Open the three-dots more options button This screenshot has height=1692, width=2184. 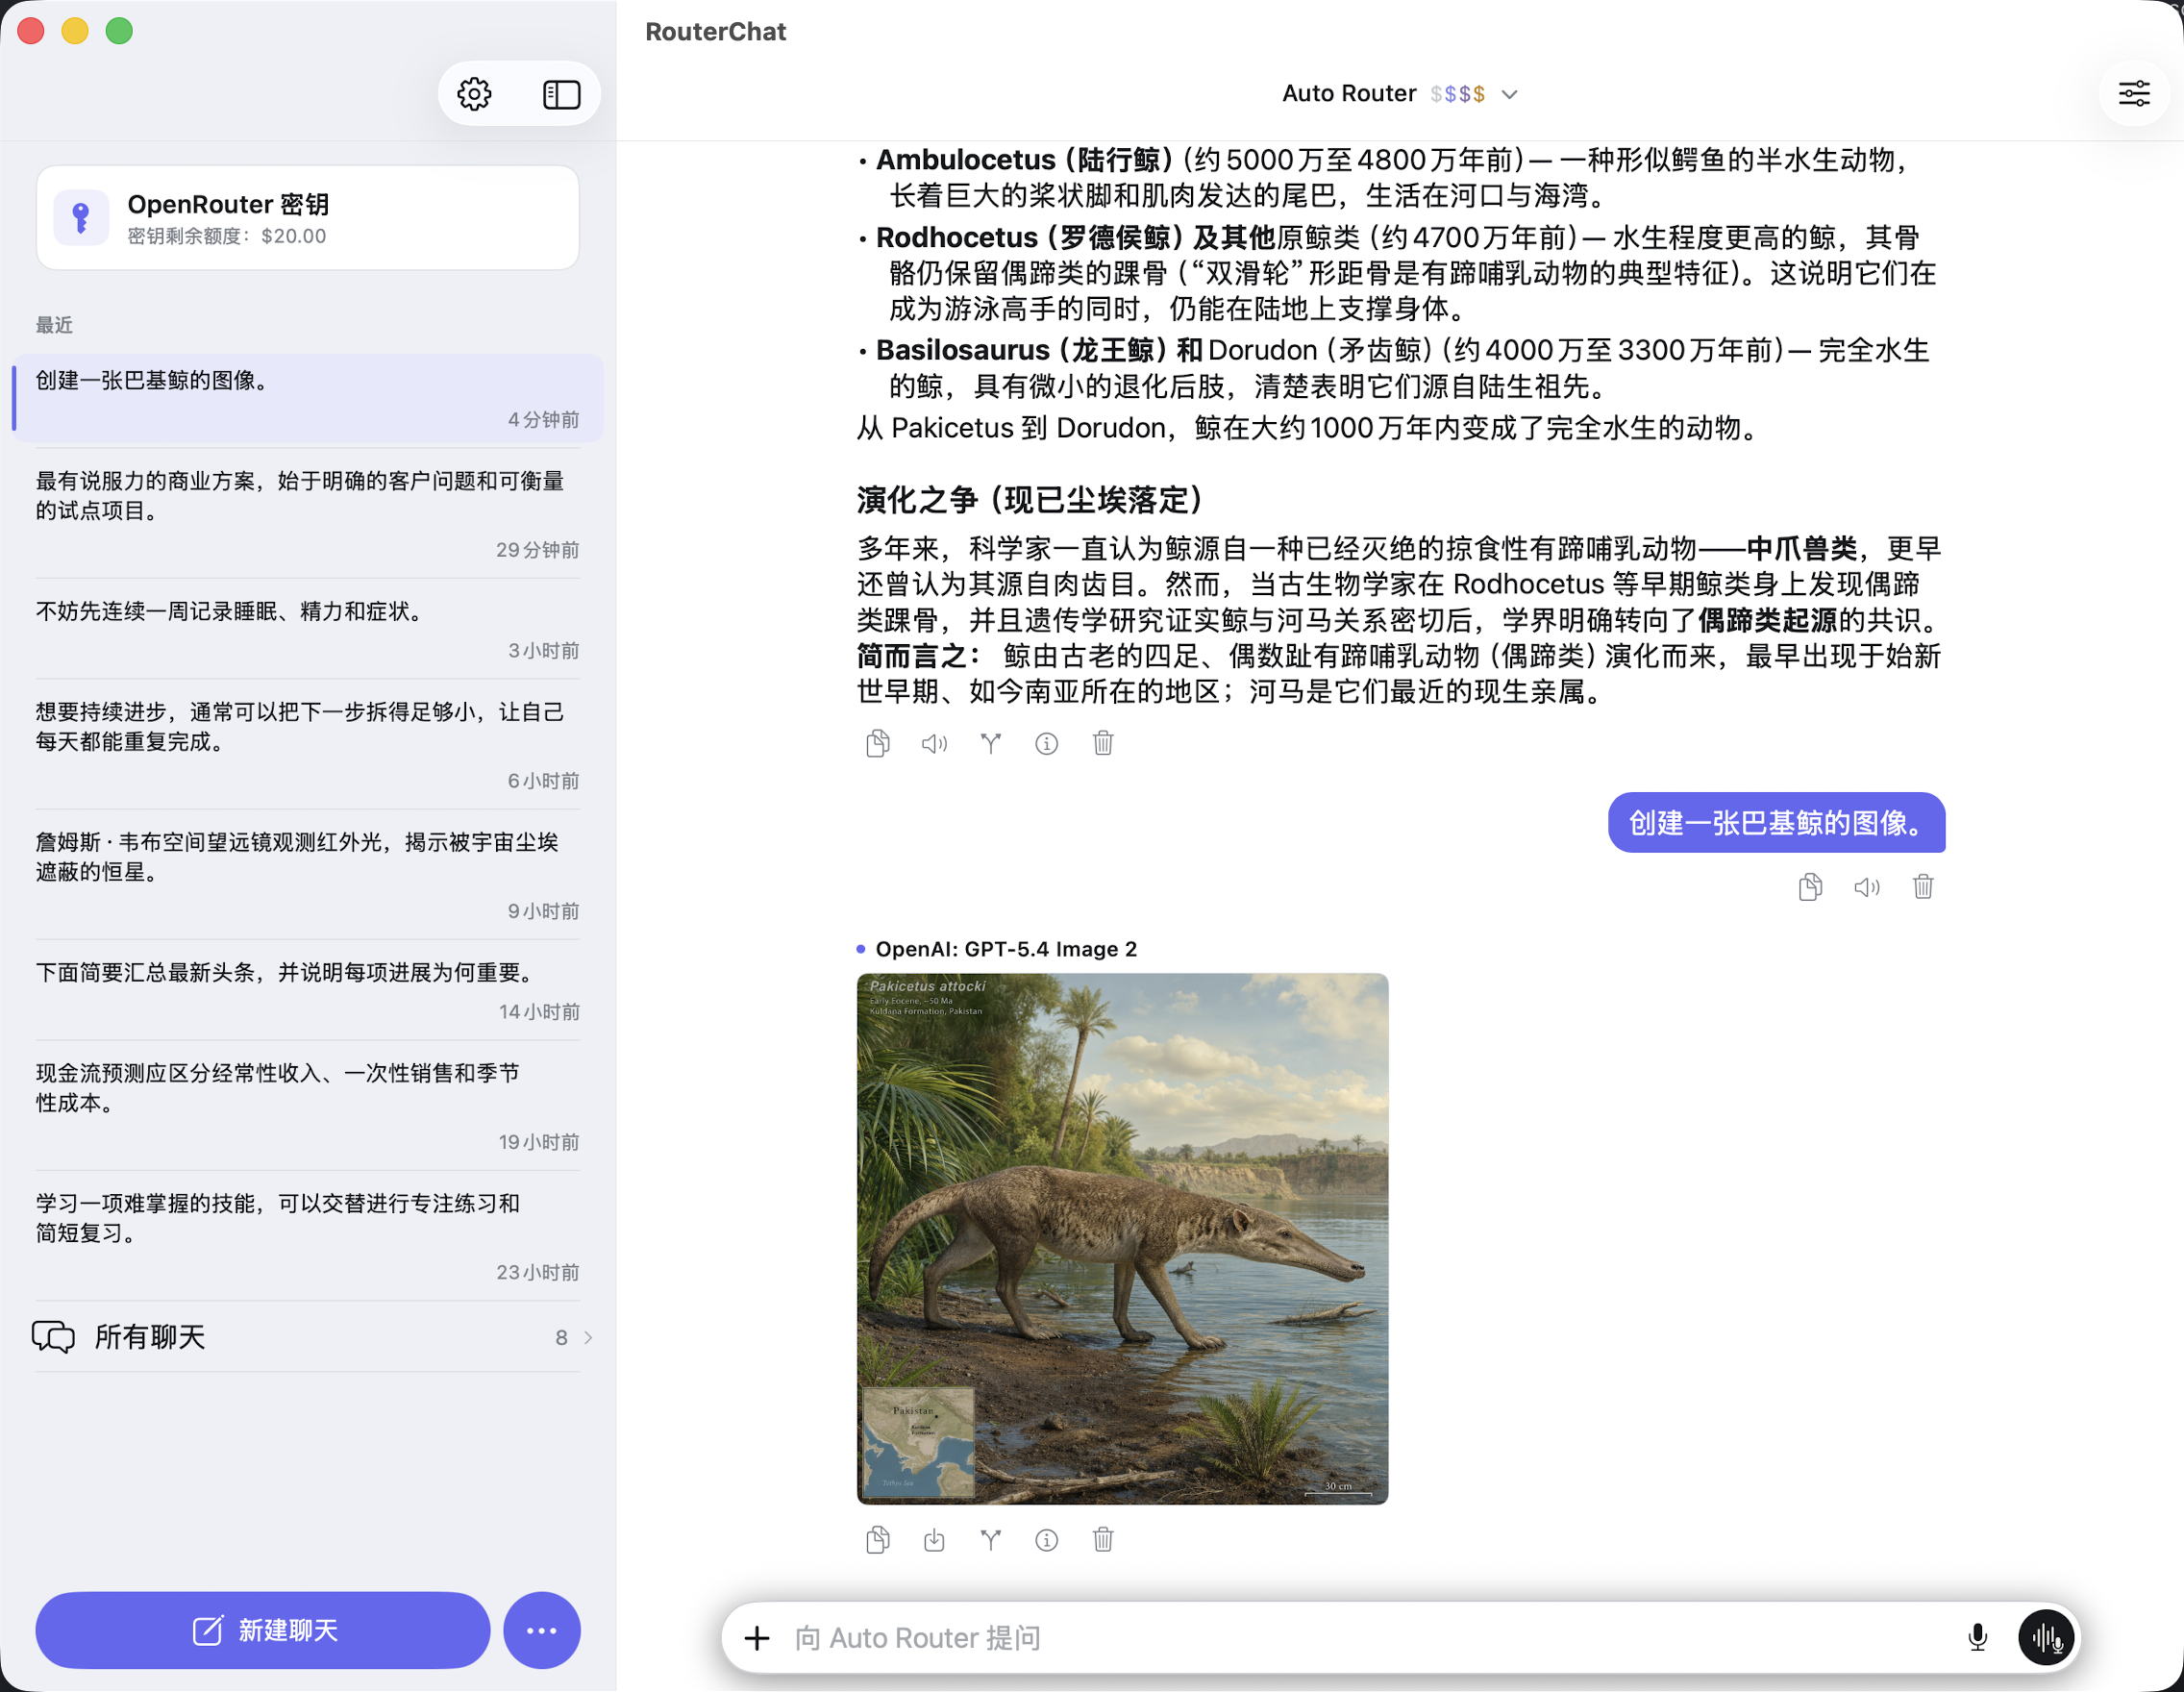click(542, 1630)
